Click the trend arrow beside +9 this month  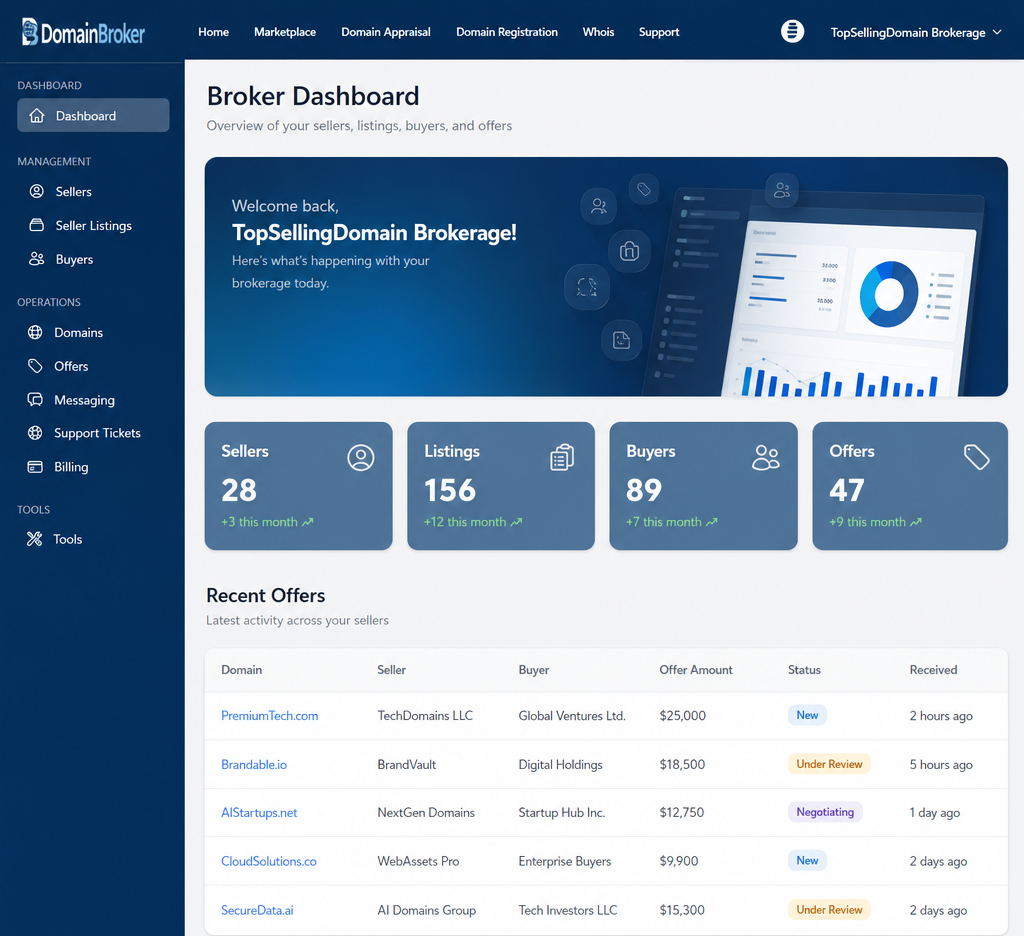pos(916,522)
